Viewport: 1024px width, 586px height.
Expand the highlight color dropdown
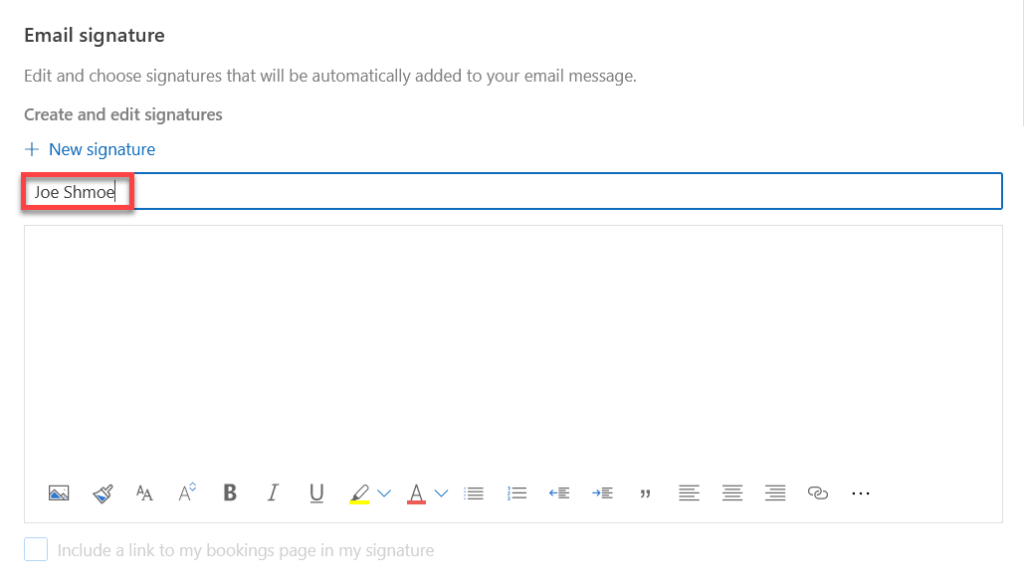(384, 493)
